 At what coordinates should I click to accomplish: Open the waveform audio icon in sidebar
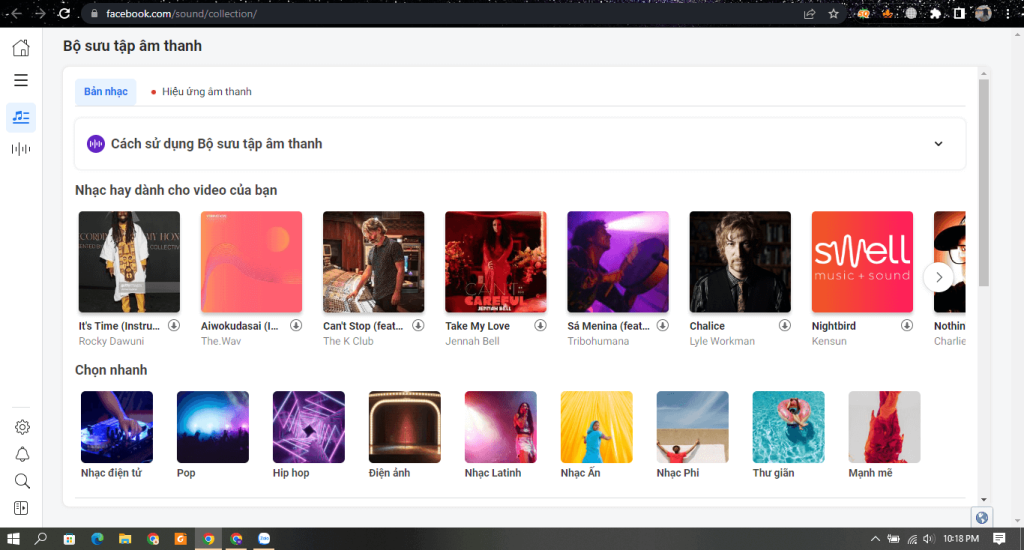21,149
